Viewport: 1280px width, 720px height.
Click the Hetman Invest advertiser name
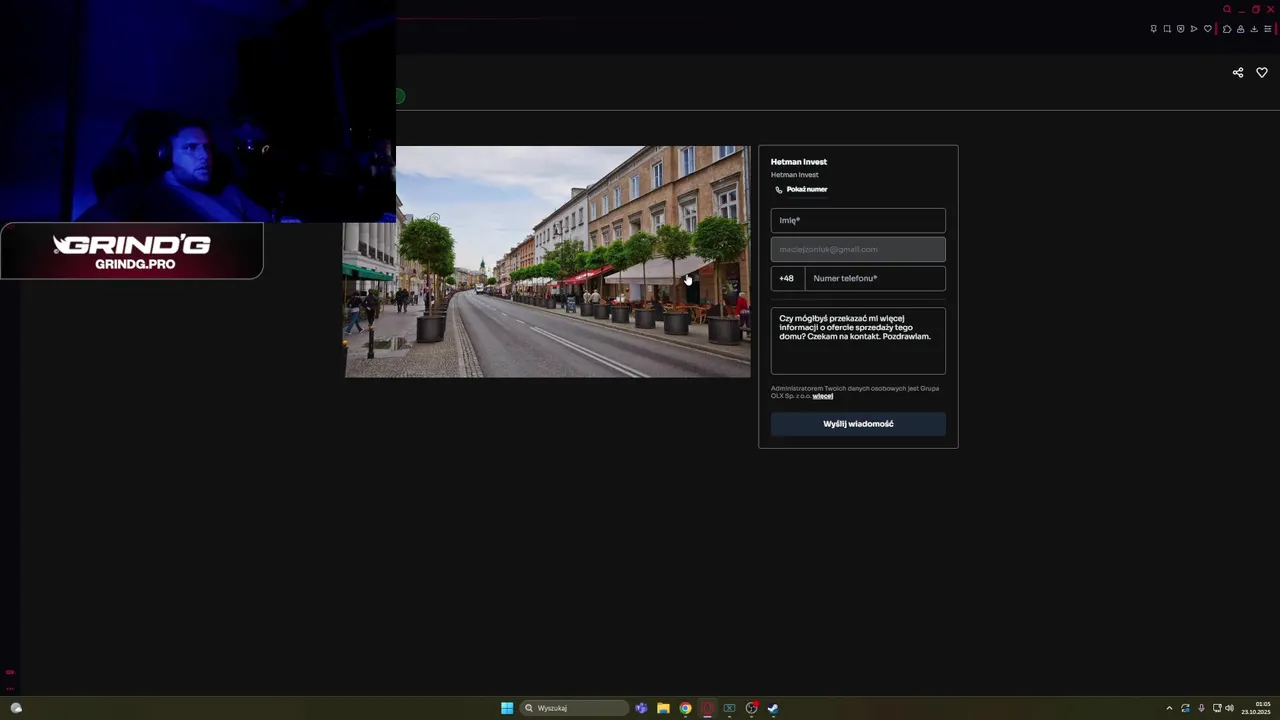[799, 162]
